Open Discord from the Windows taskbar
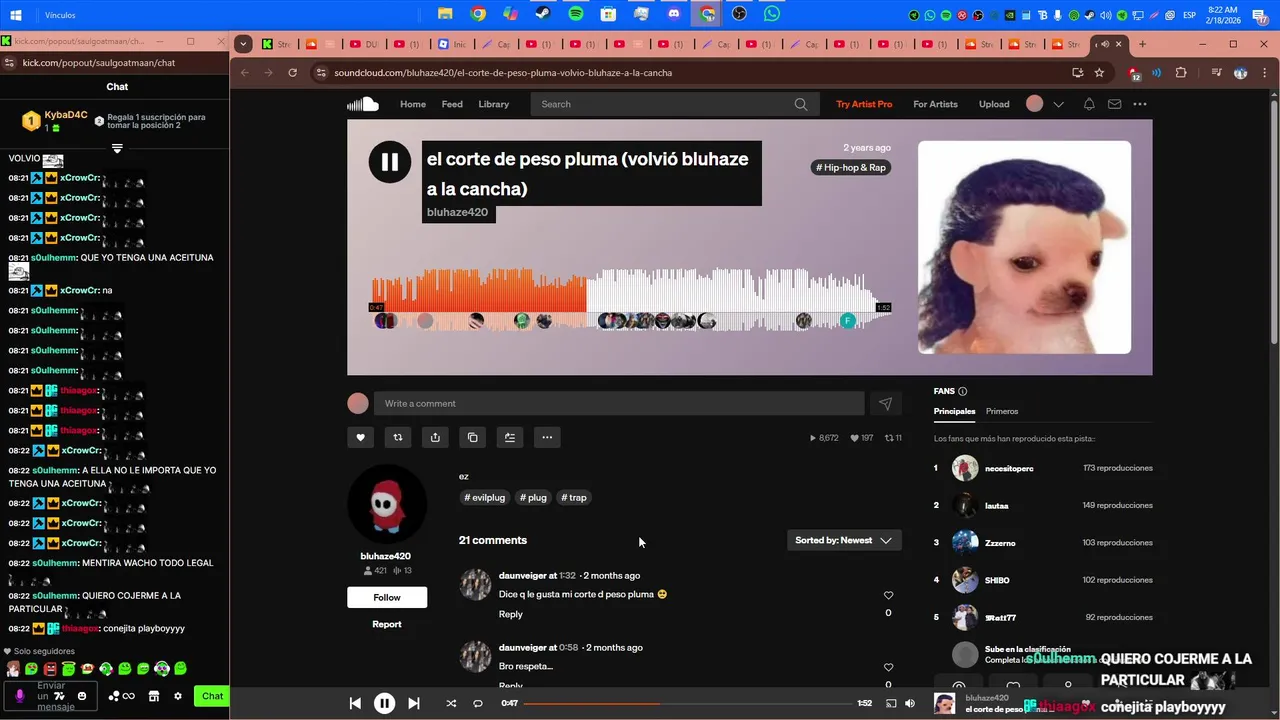This screenshot has width=1280, height=720. (x=674, y=14)
